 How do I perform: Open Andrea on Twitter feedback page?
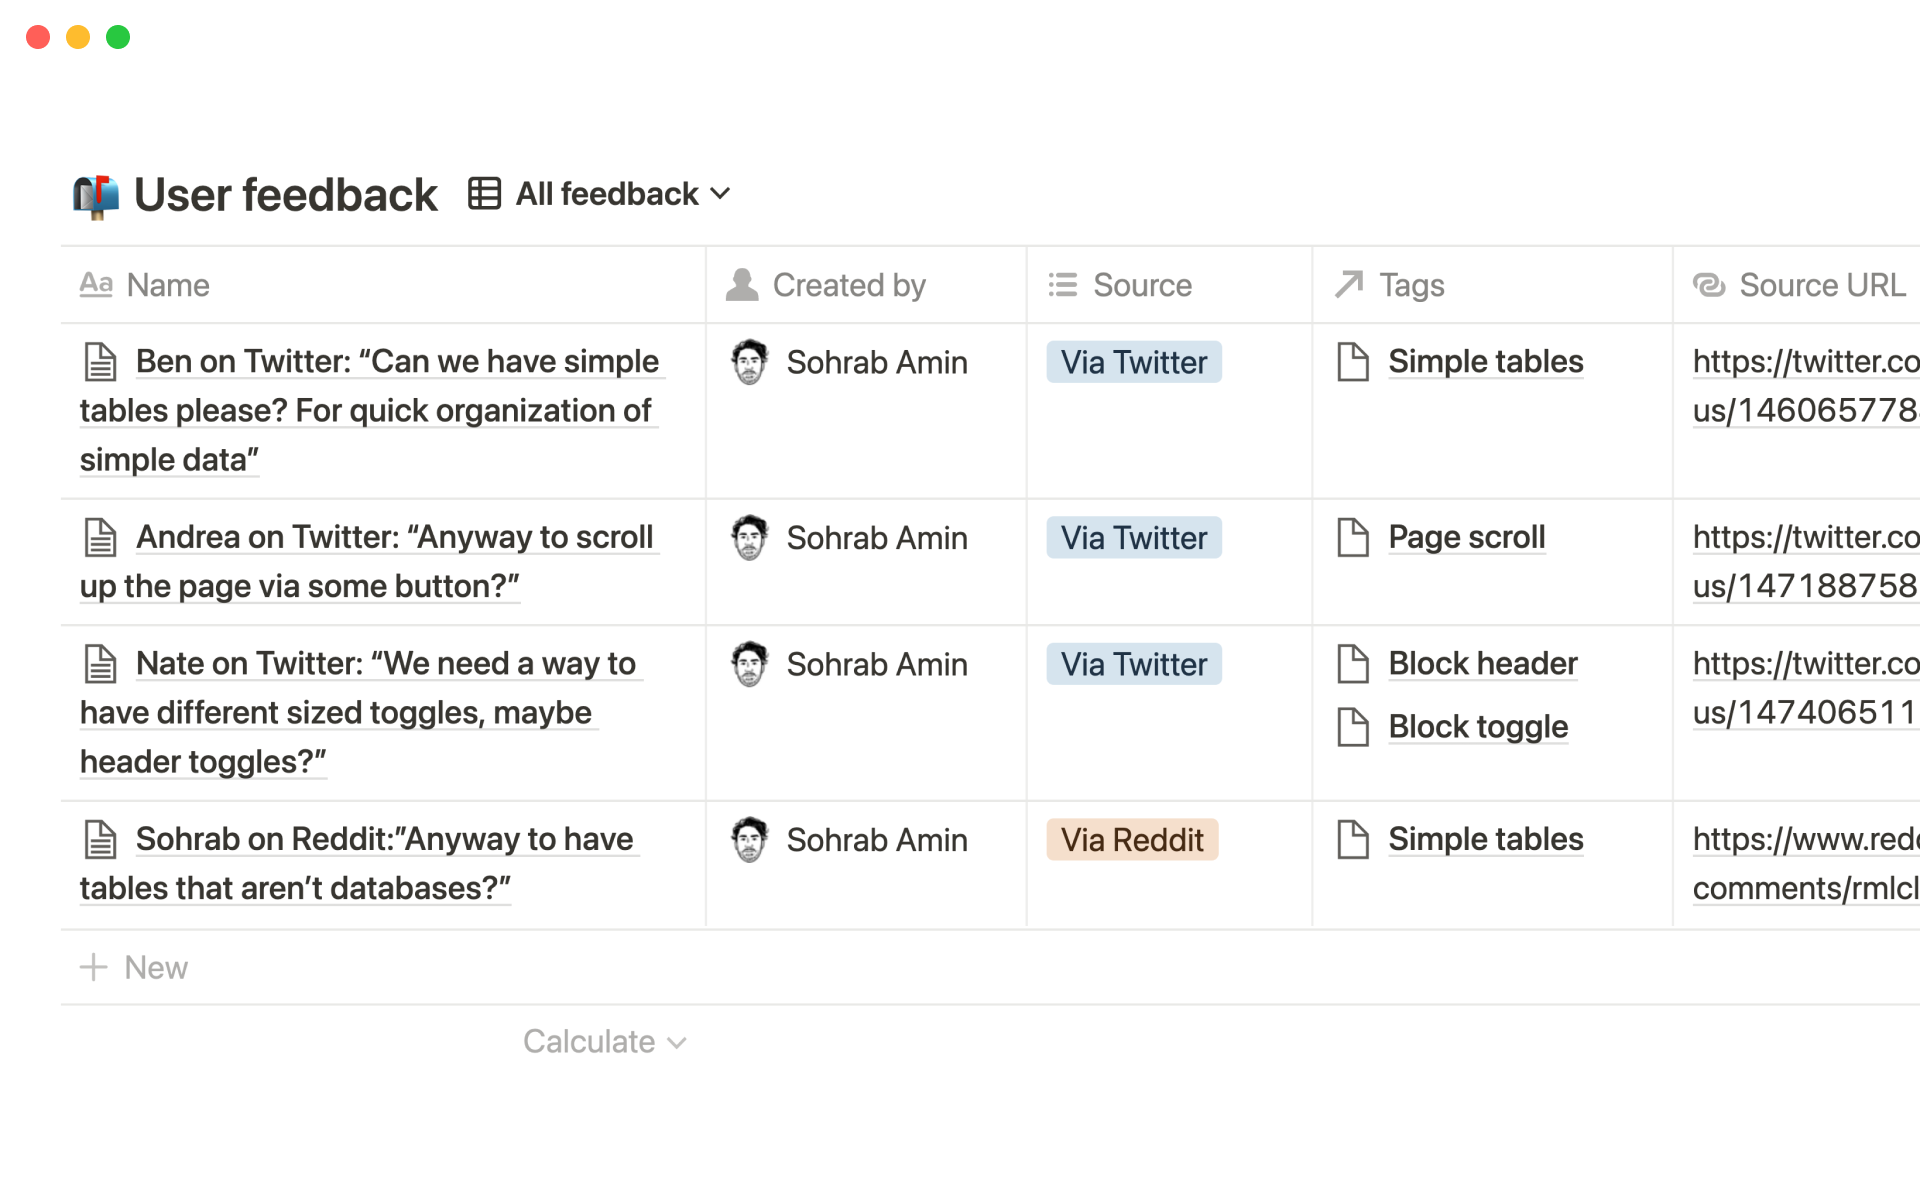pyautogui.click(x=394, y=538)
